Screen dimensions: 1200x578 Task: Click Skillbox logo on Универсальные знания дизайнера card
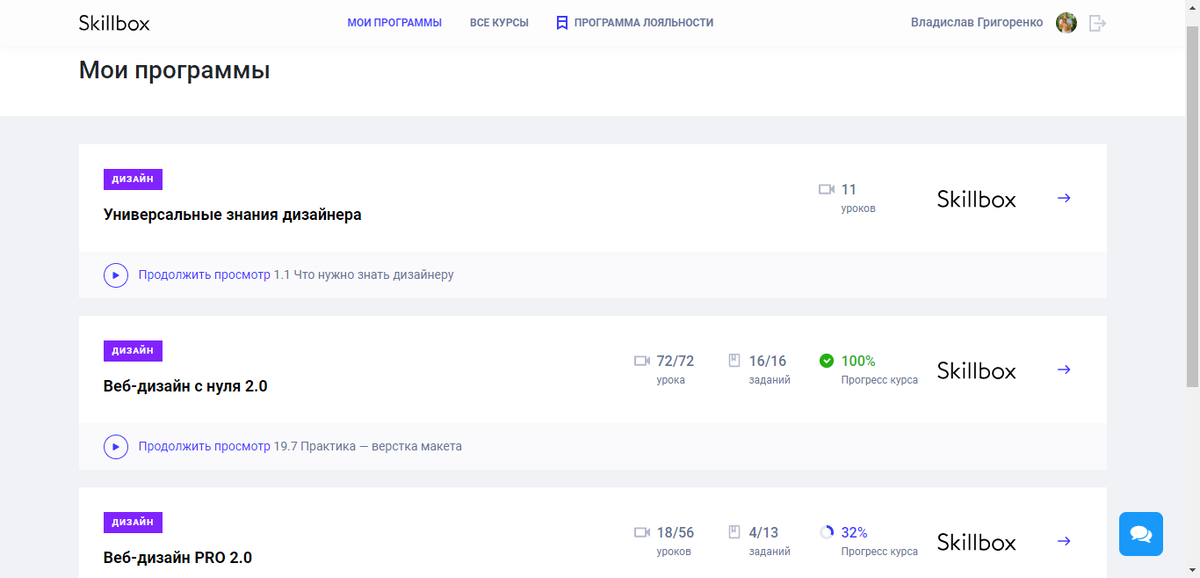pyautogui.click(x=976, y=199)
